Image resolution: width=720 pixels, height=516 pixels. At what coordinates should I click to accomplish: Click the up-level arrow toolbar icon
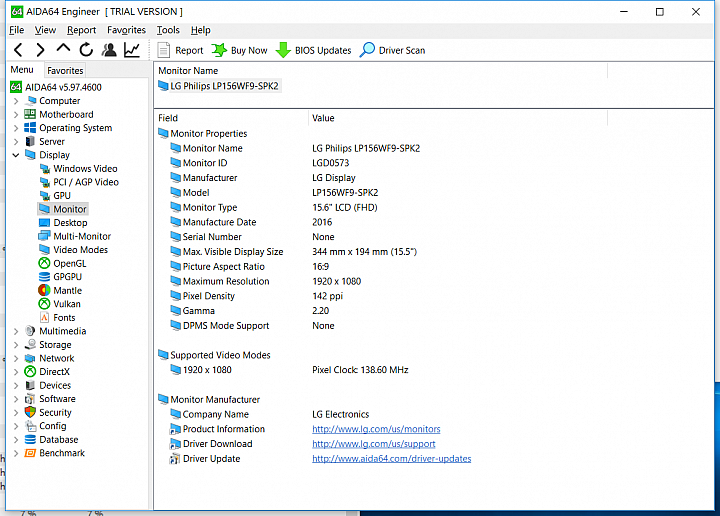(63, 49)
